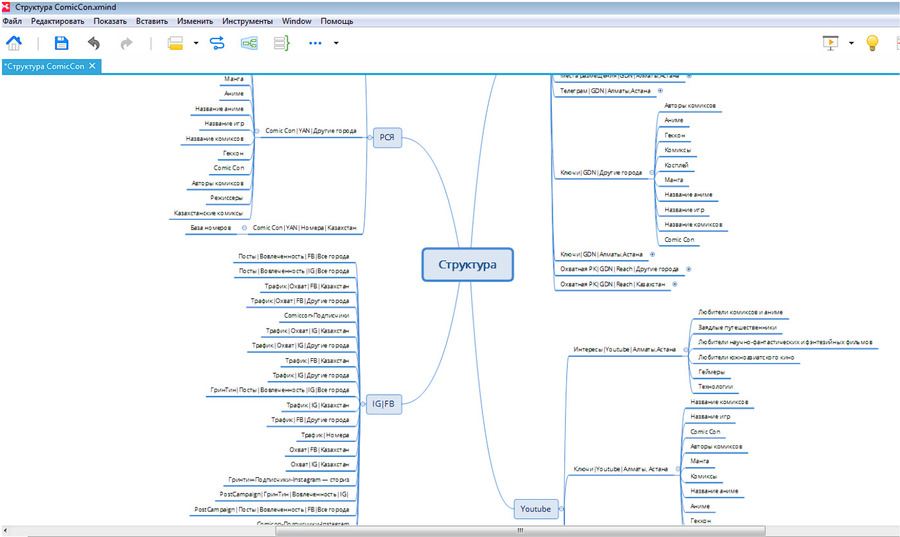Select Режиссеры subtopic
This screenshot has width=900, height=537.
tap(226, 198)
